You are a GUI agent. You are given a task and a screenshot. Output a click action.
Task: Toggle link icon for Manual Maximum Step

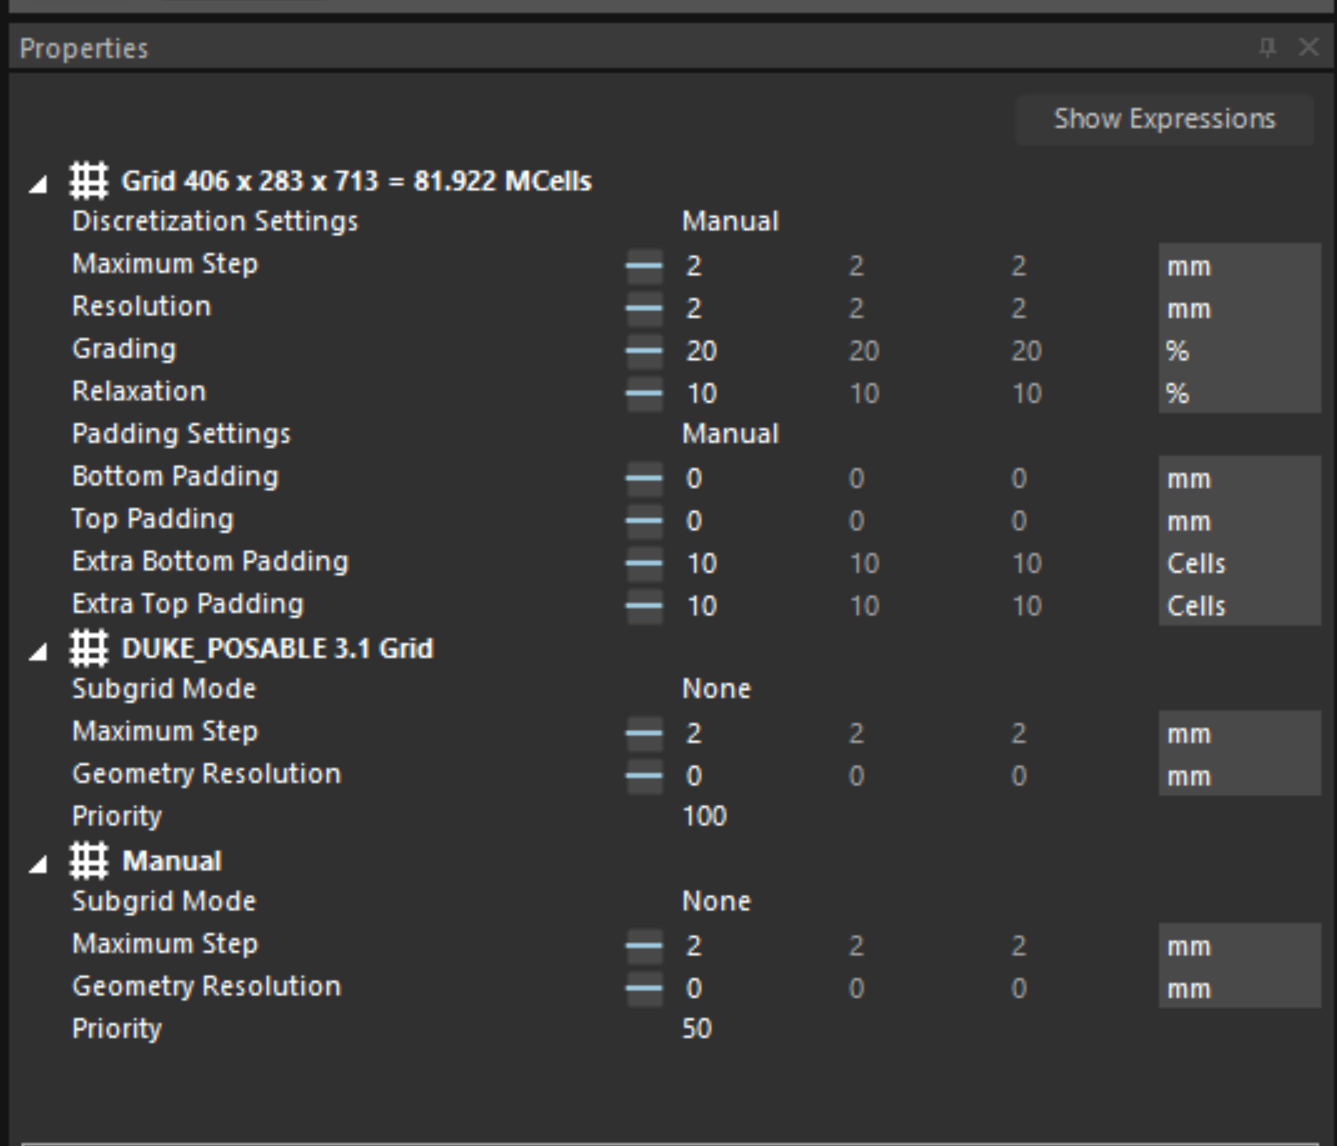click(644, 946)
